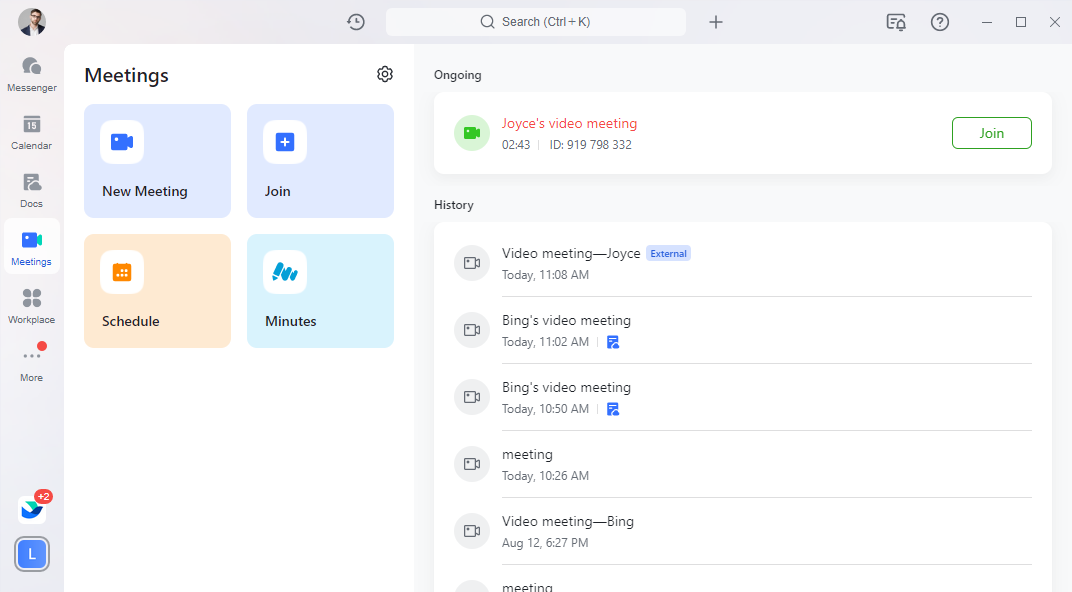Open meeting settings gear icon
The height and width of the screenshot is (592, 1072).
point(385,74)
